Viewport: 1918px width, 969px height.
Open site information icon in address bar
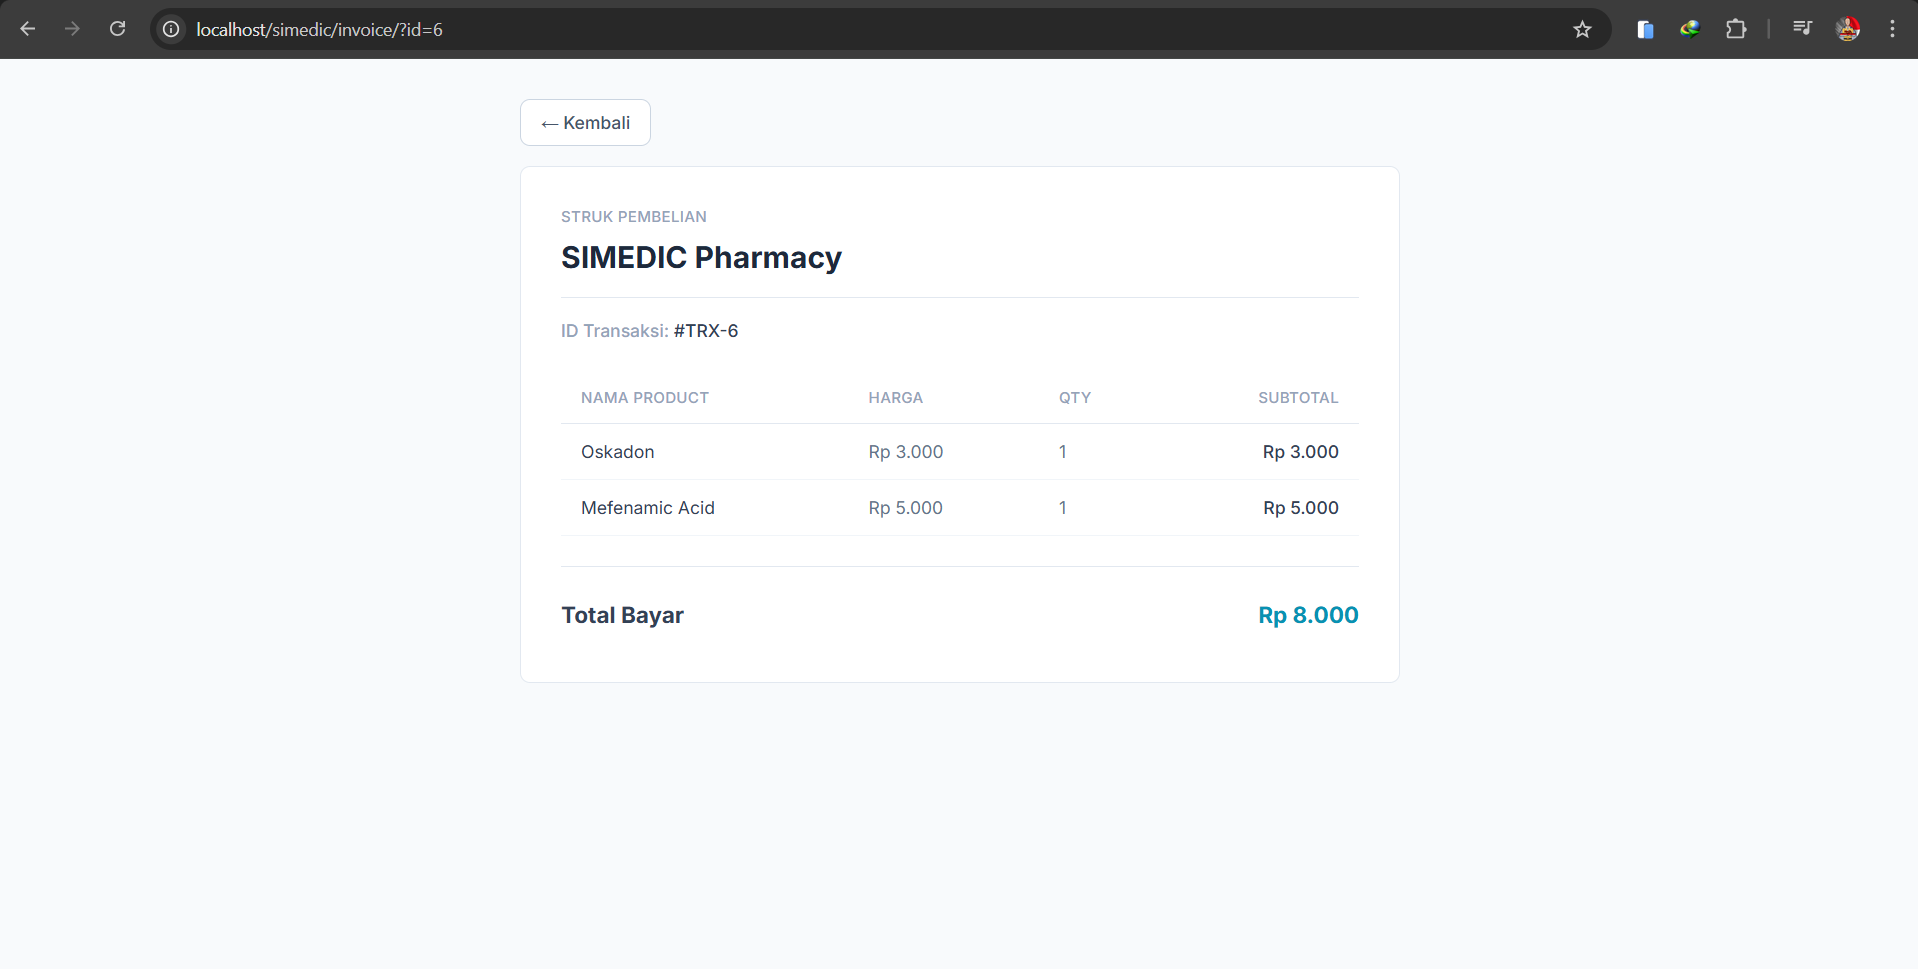coord(171,29)
